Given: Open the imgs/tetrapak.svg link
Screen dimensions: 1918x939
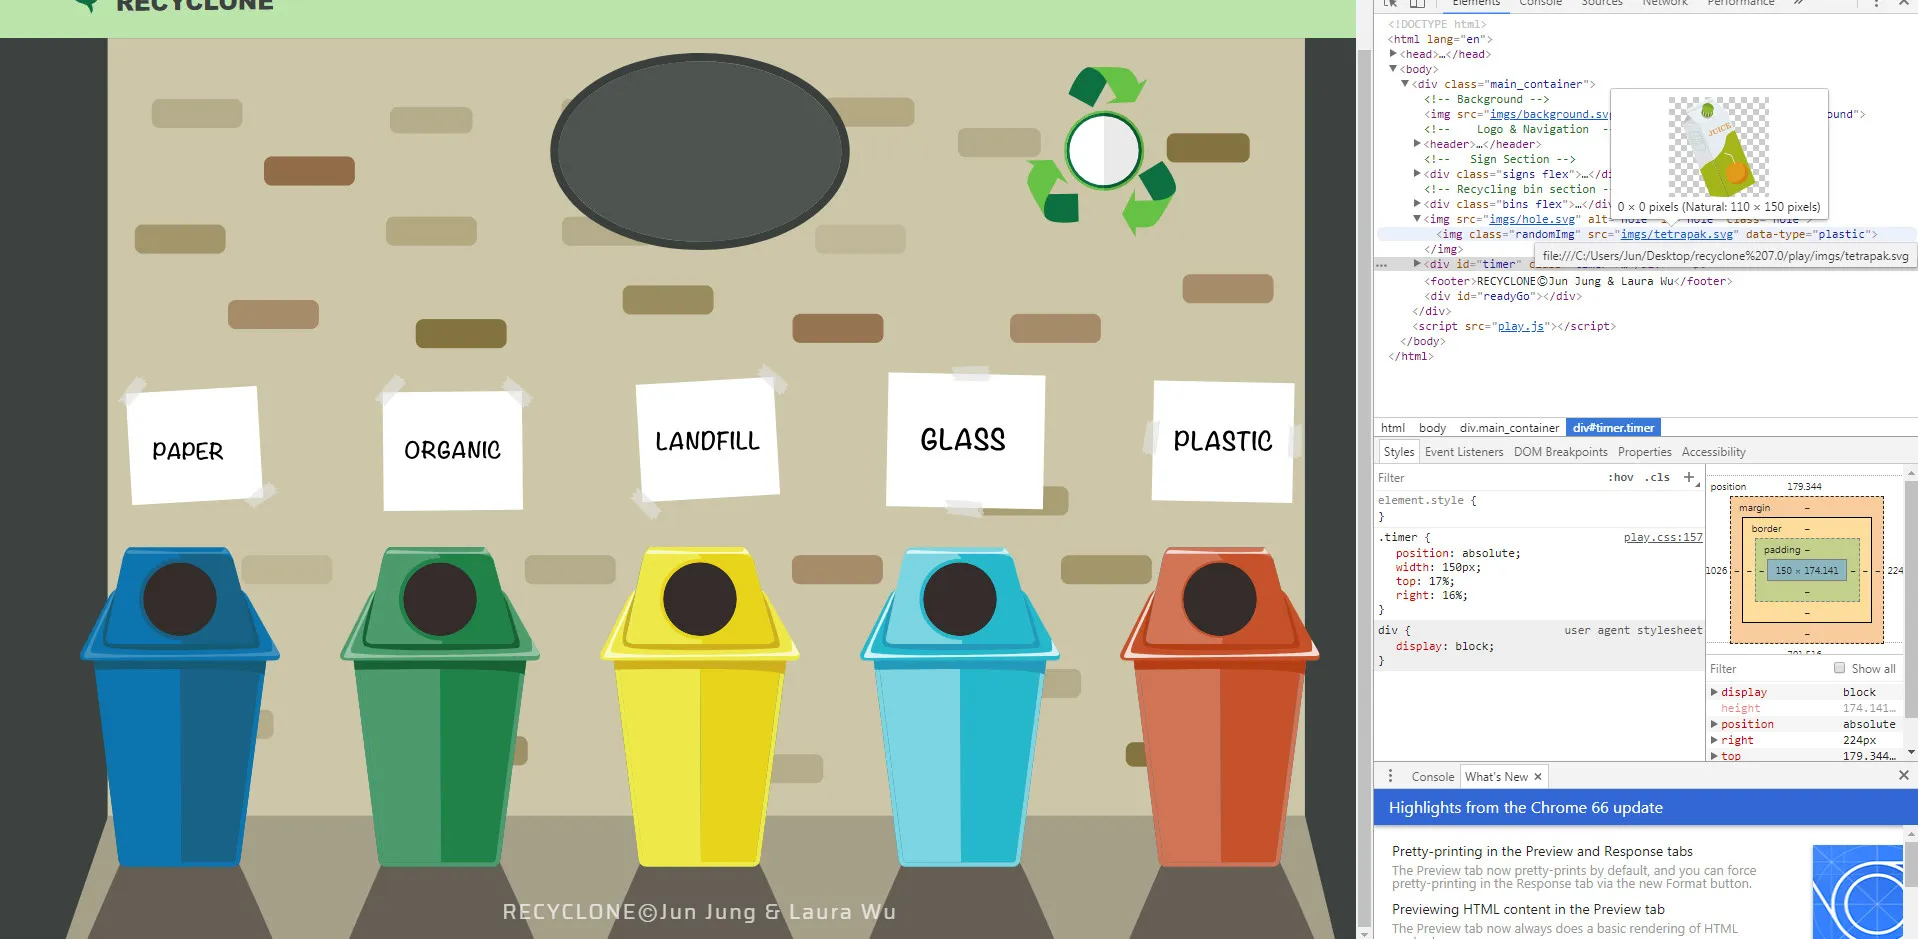Looking at the screenshot, I should 1677,234.
